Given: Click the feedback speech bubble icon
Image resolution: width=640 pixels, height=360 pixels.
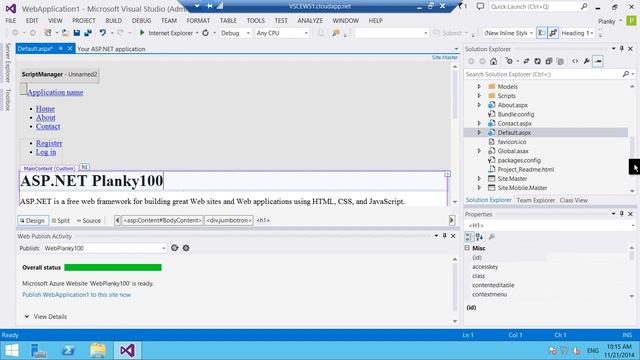Looking at the screenshot, I should (x=480, y=7).
